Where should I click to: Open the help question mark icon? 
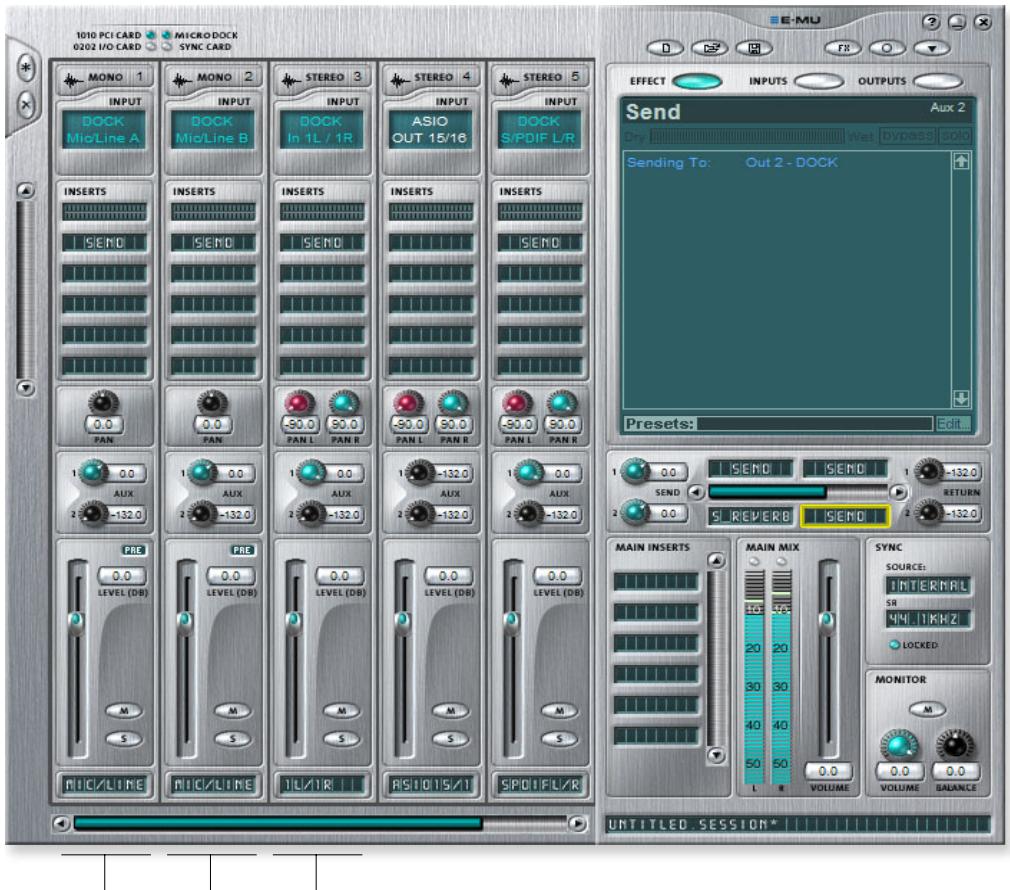click(x=931, y=23)
